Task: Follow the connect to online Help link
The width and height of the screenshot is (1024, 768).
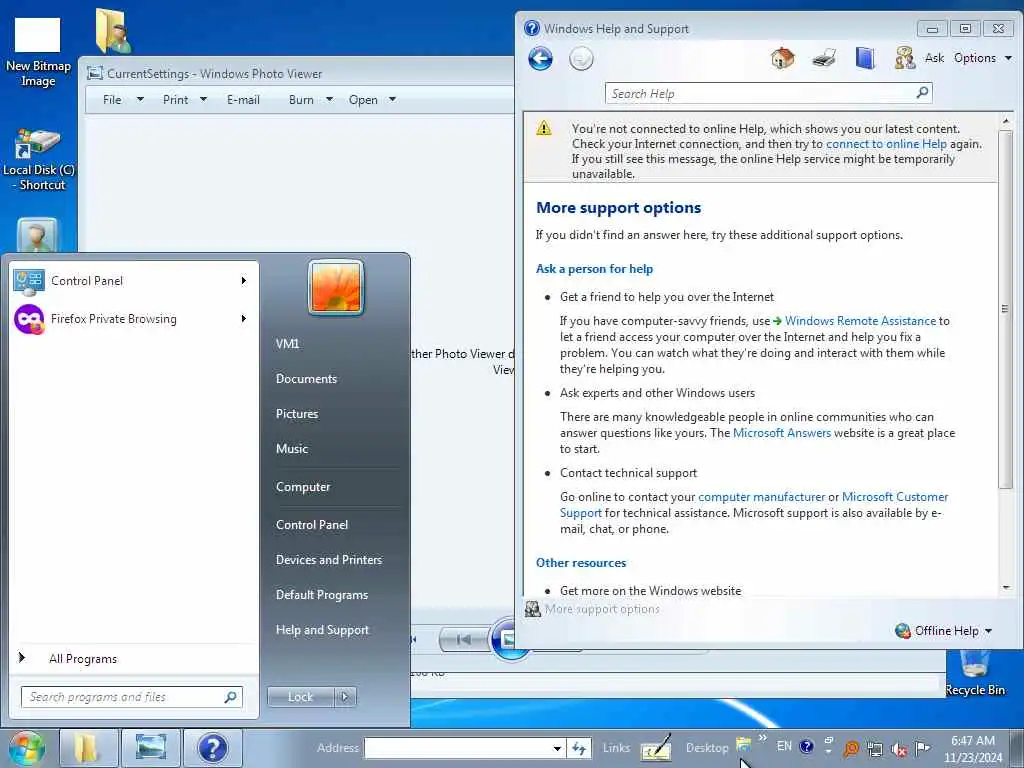Action: [x=886, y=144]
